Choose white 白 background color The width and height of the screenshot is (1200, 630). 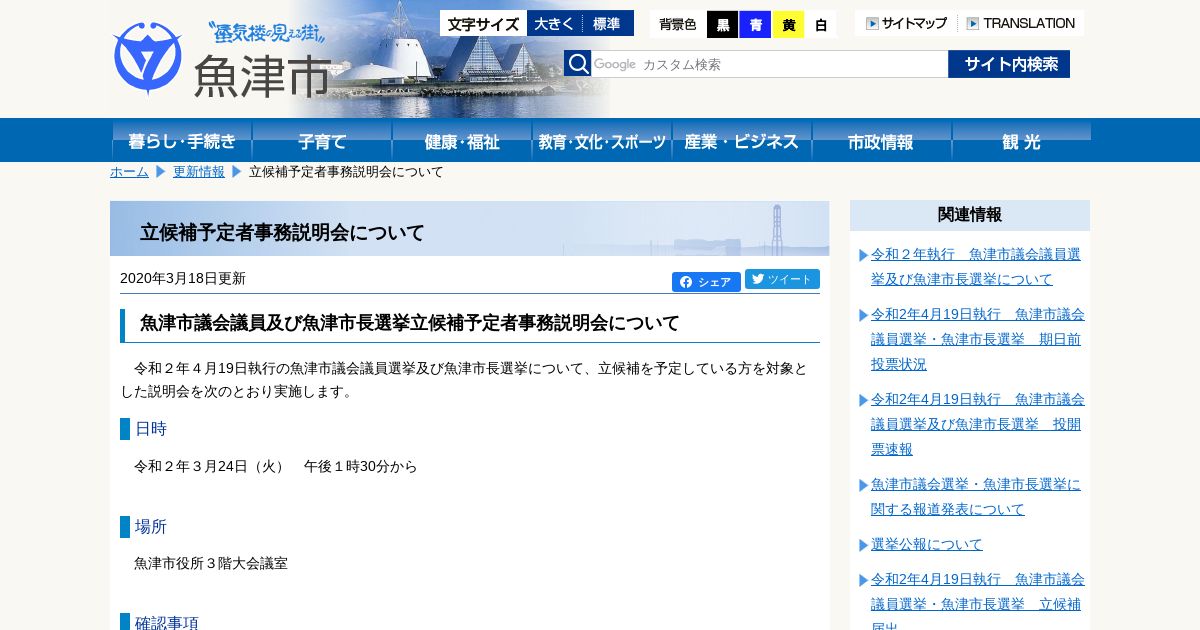(821, 25)
